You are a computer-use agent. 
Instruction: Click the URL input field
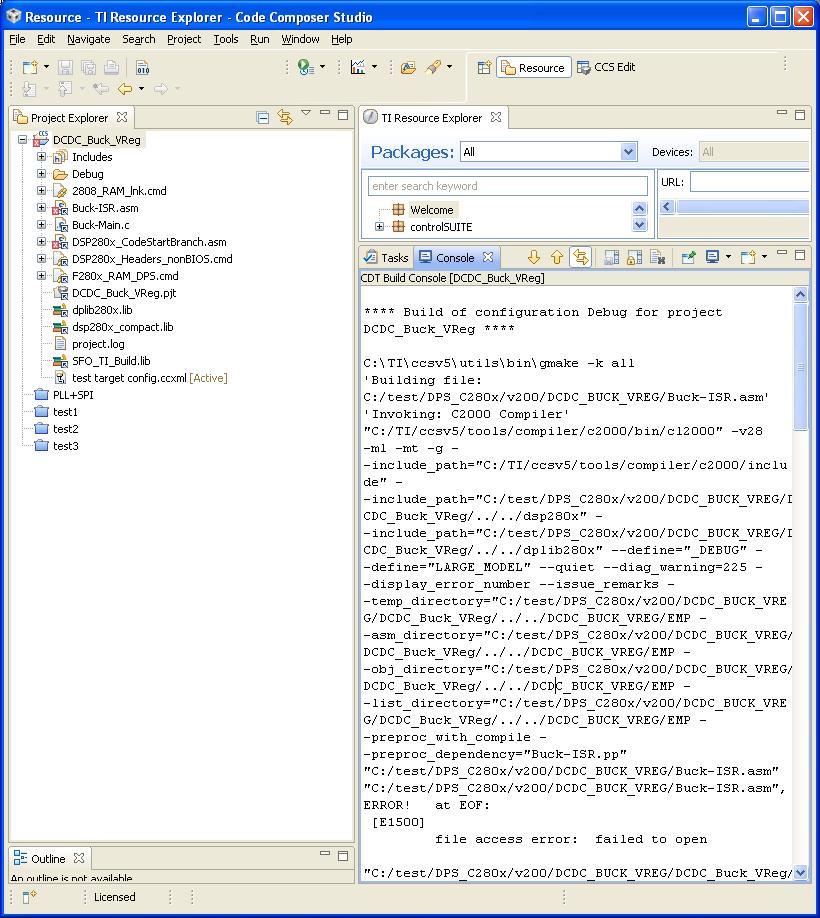(749, 182)
